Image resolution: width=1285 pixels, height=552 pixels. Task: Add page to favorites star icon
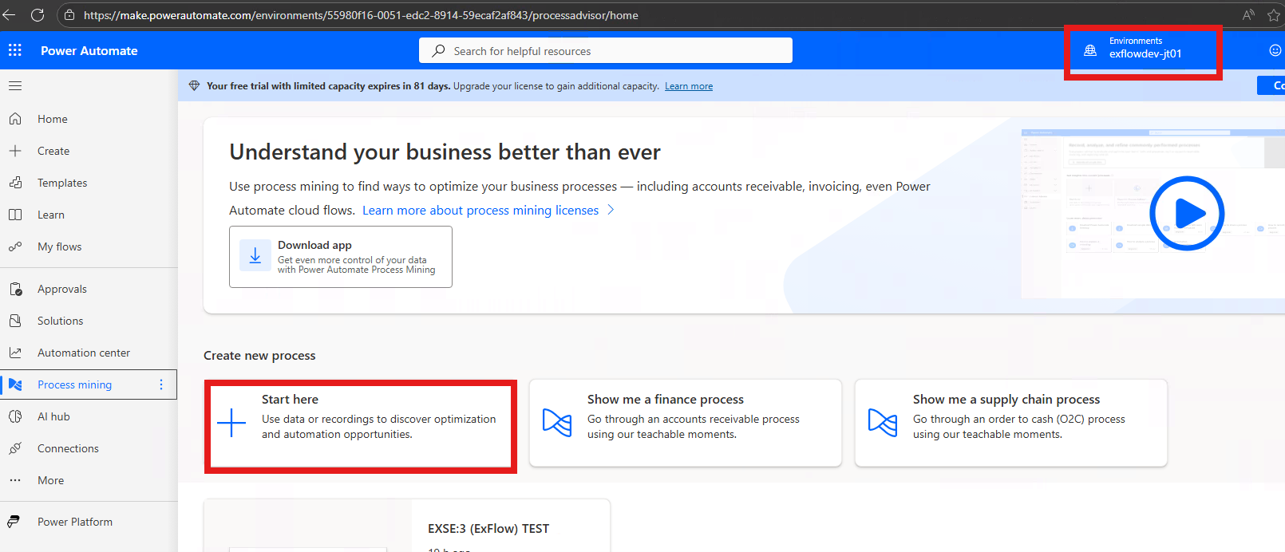click(1275, 15)
